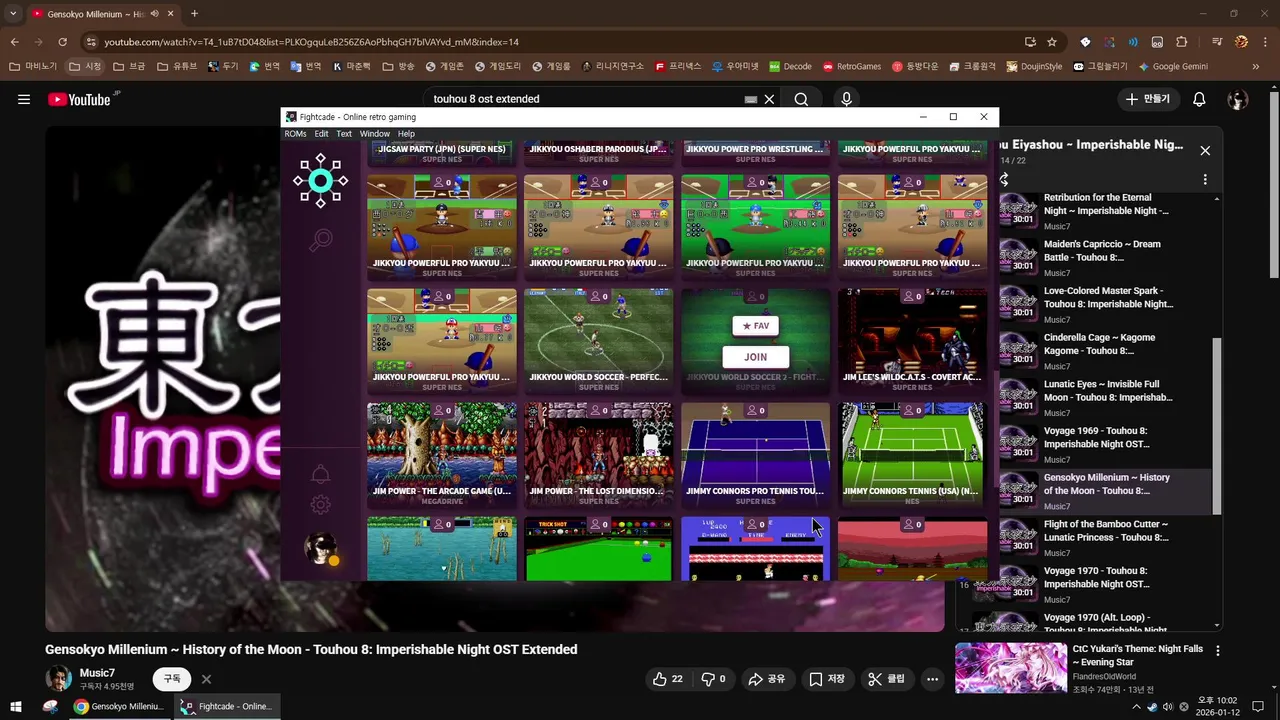The height and width of the screenshot is (720, 1280).
Task: Open Fightcade Edit menu
Action: (x=321, y=133)
